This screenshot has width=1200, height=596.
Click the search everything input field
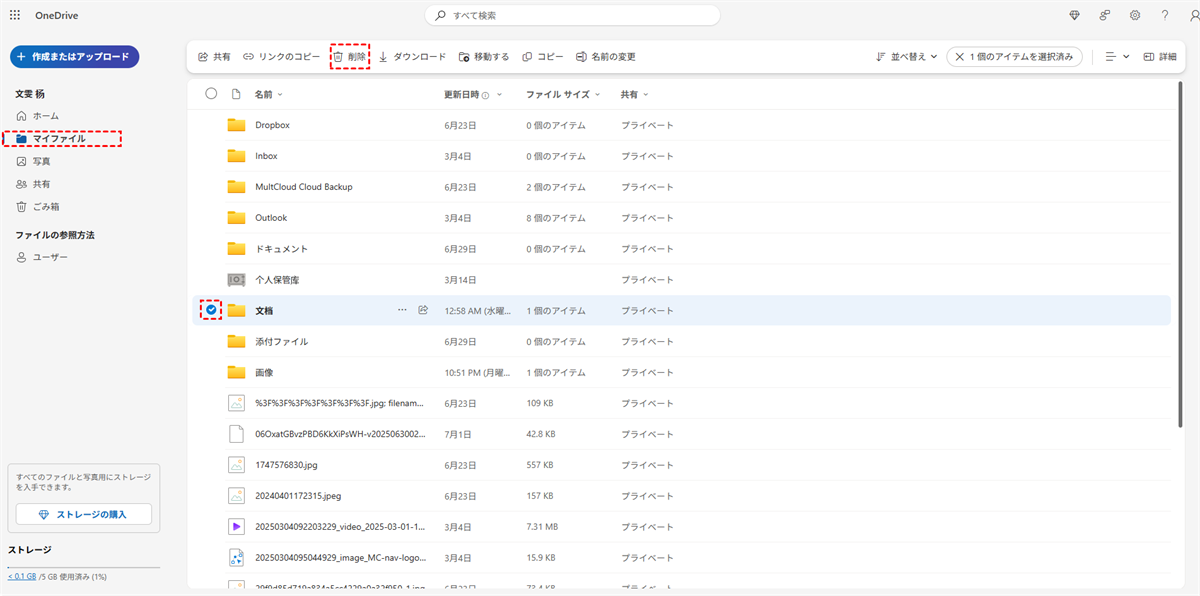coord(572,15)
